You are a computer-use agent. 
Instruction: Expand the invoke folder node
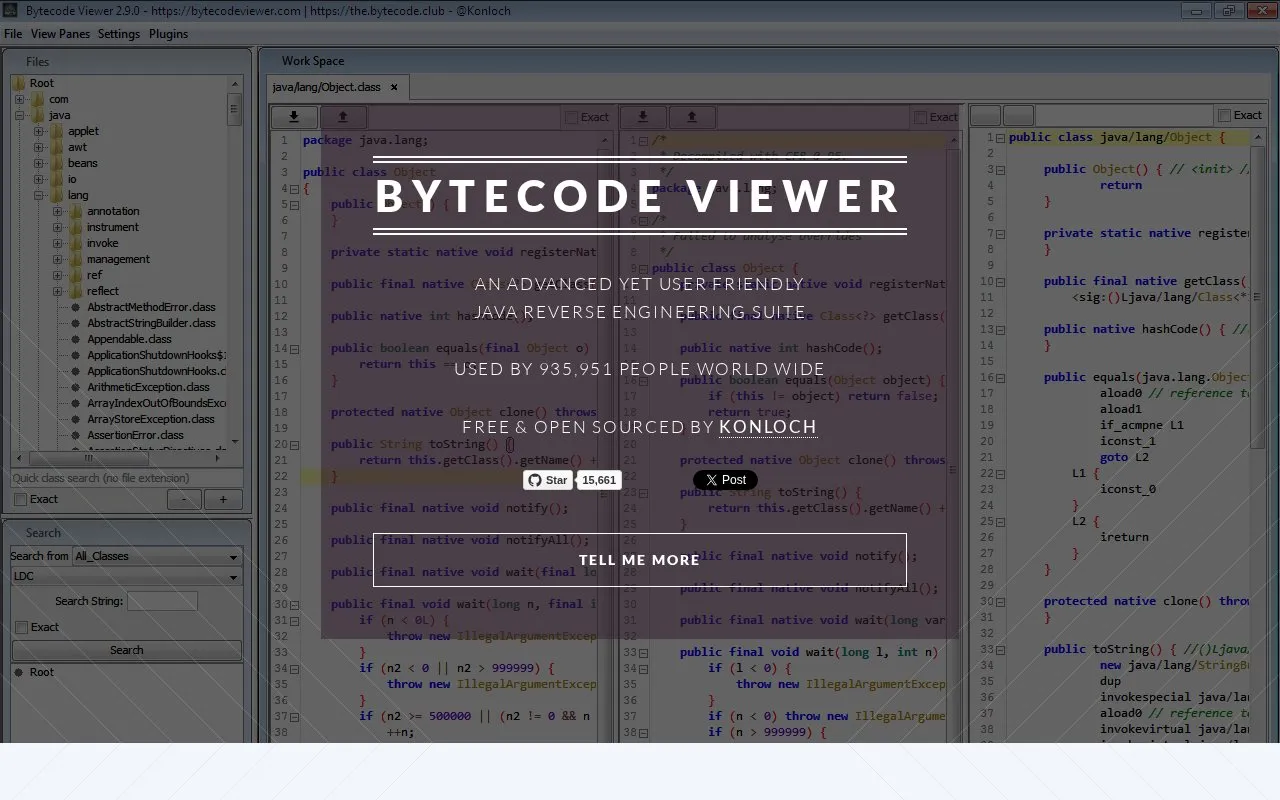[x=57, y=243]
